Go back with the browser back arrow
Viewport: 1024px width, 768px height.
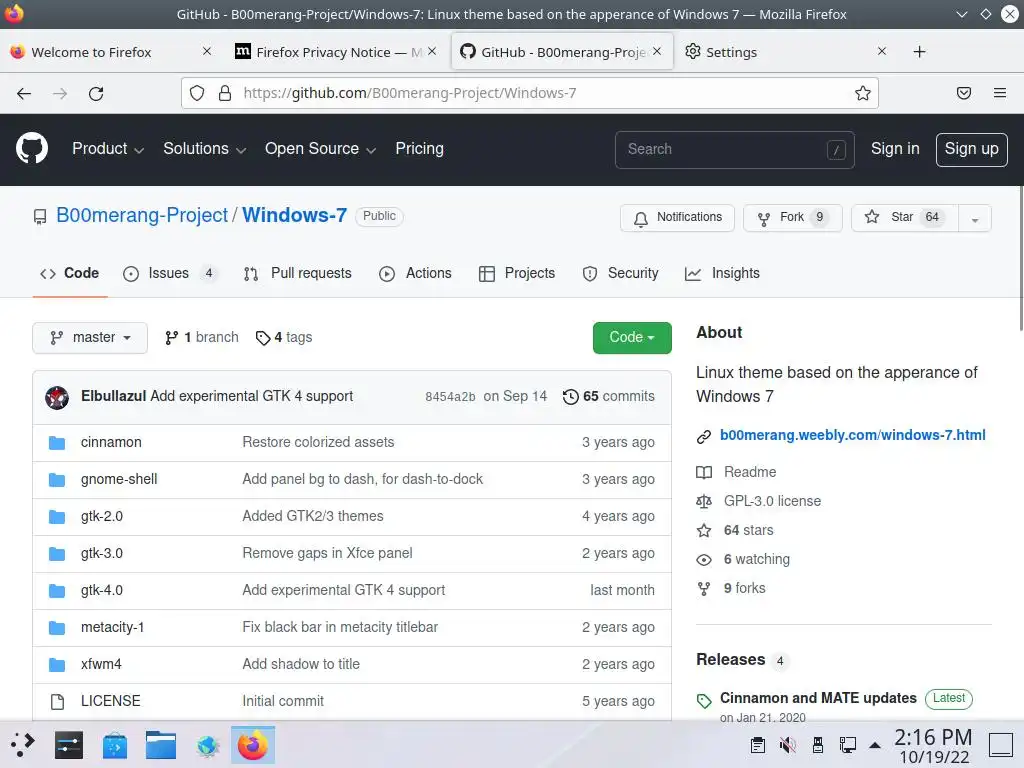coord(24,93)
